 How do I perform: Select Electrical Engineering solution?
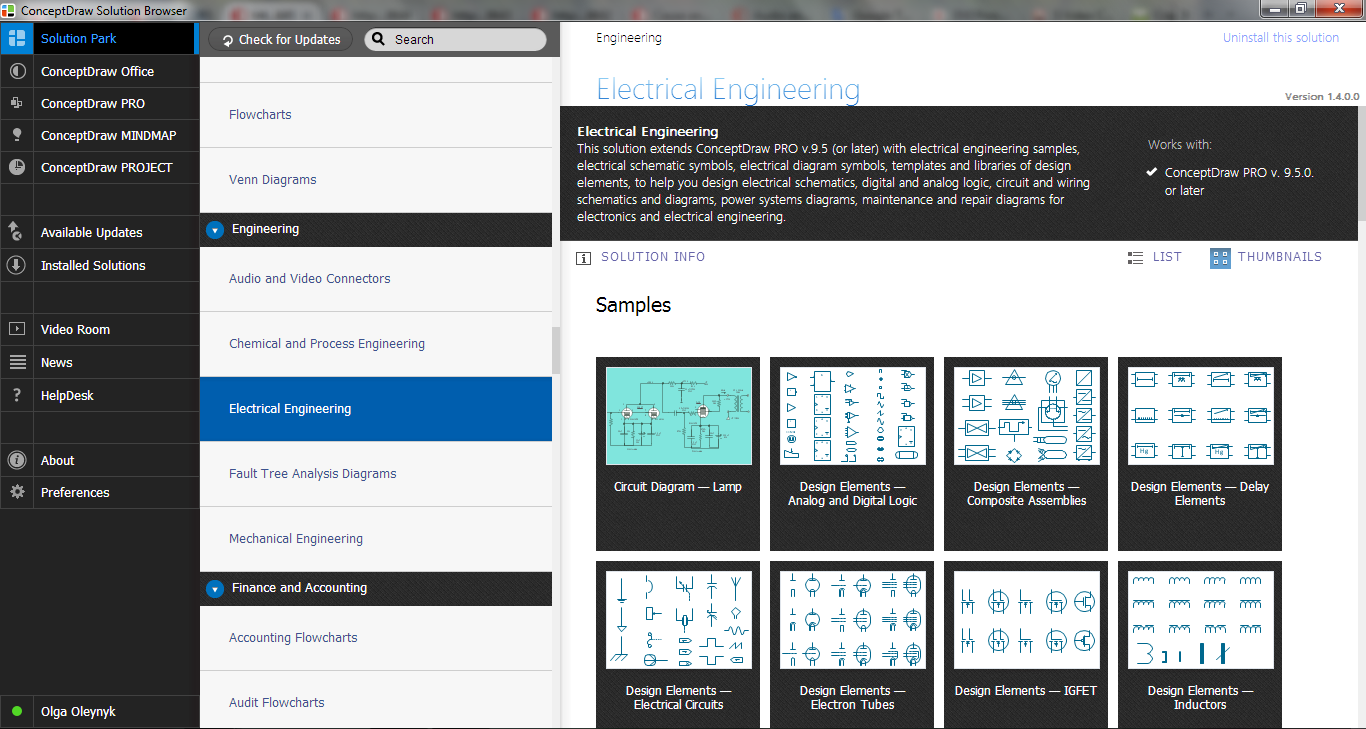point(376,409)
